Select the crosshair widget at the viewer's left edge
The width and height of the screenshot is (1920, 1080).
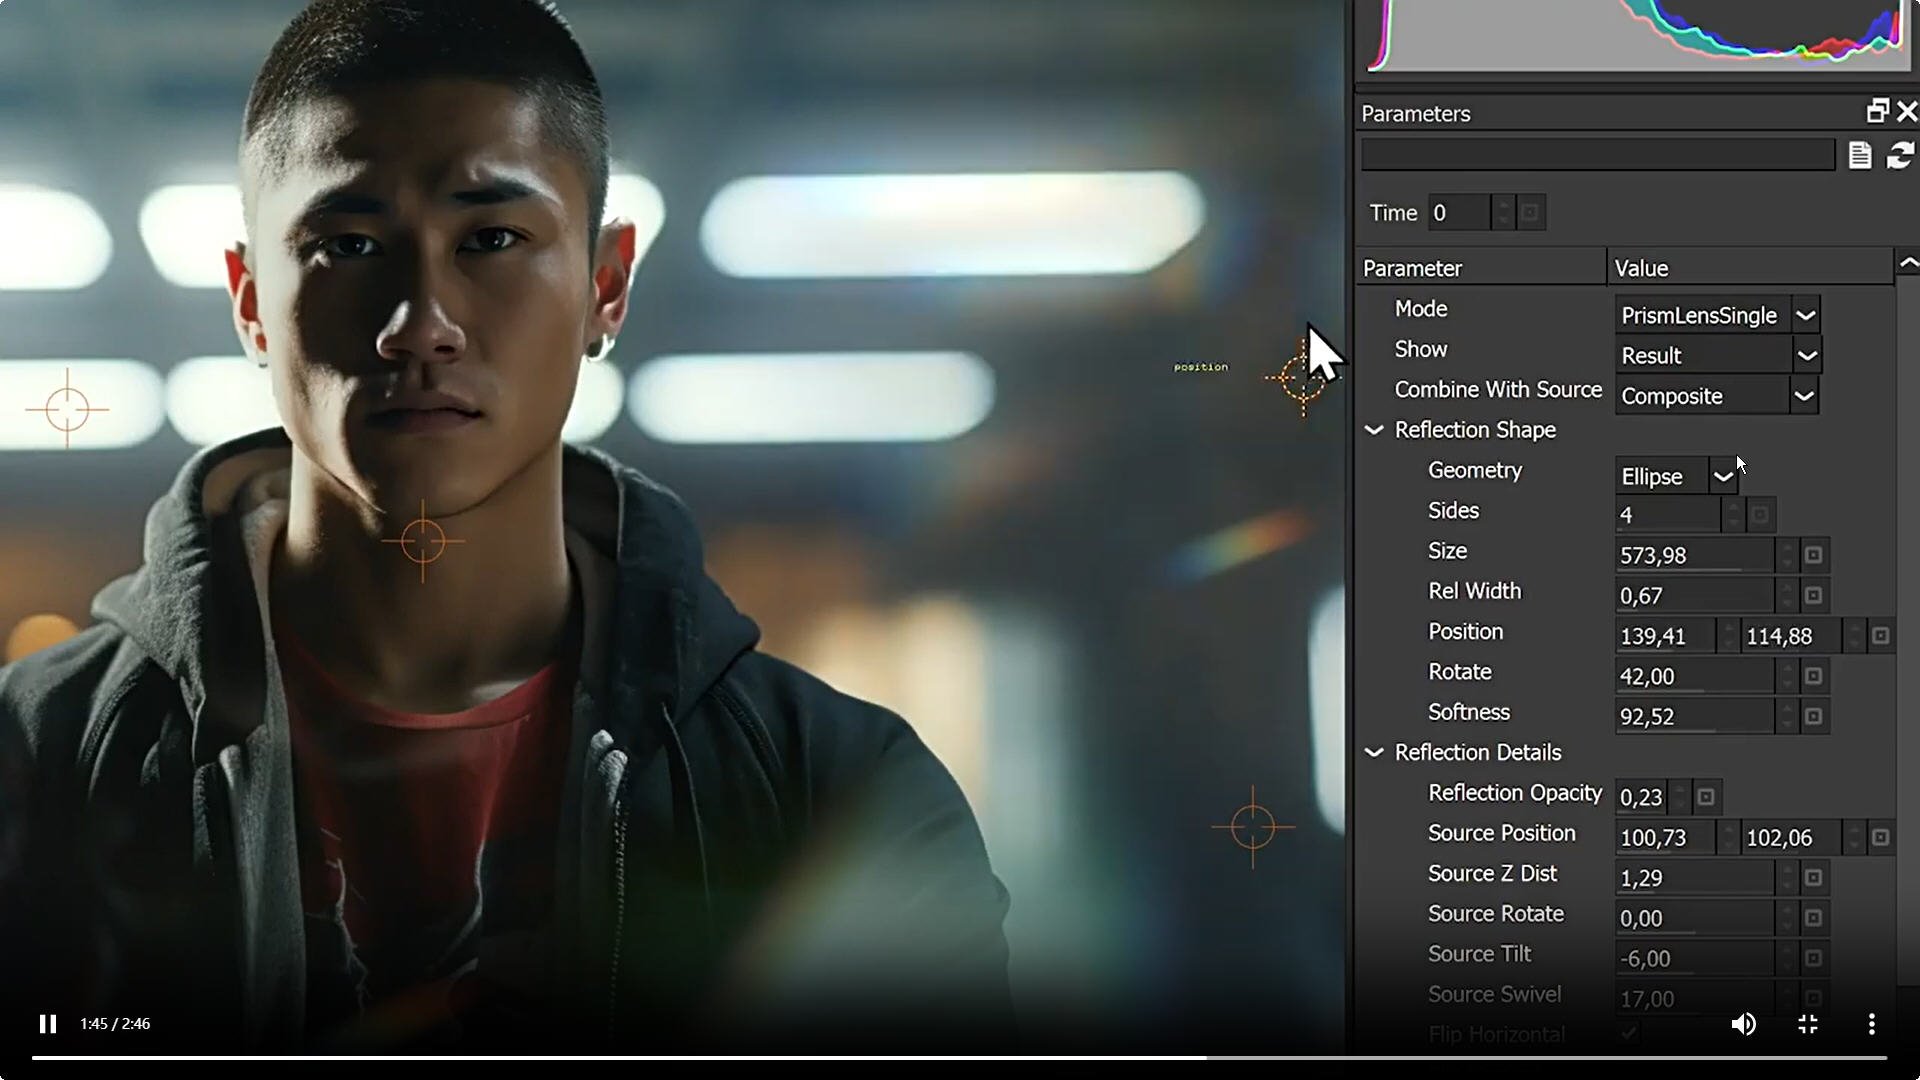pos(67,409)
